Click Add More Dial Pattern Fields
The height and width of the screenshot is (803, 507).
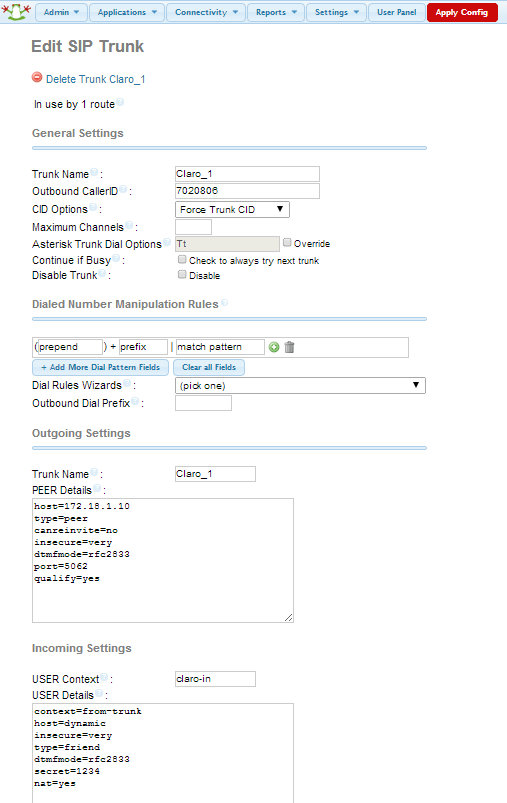(x=100, y=367)
